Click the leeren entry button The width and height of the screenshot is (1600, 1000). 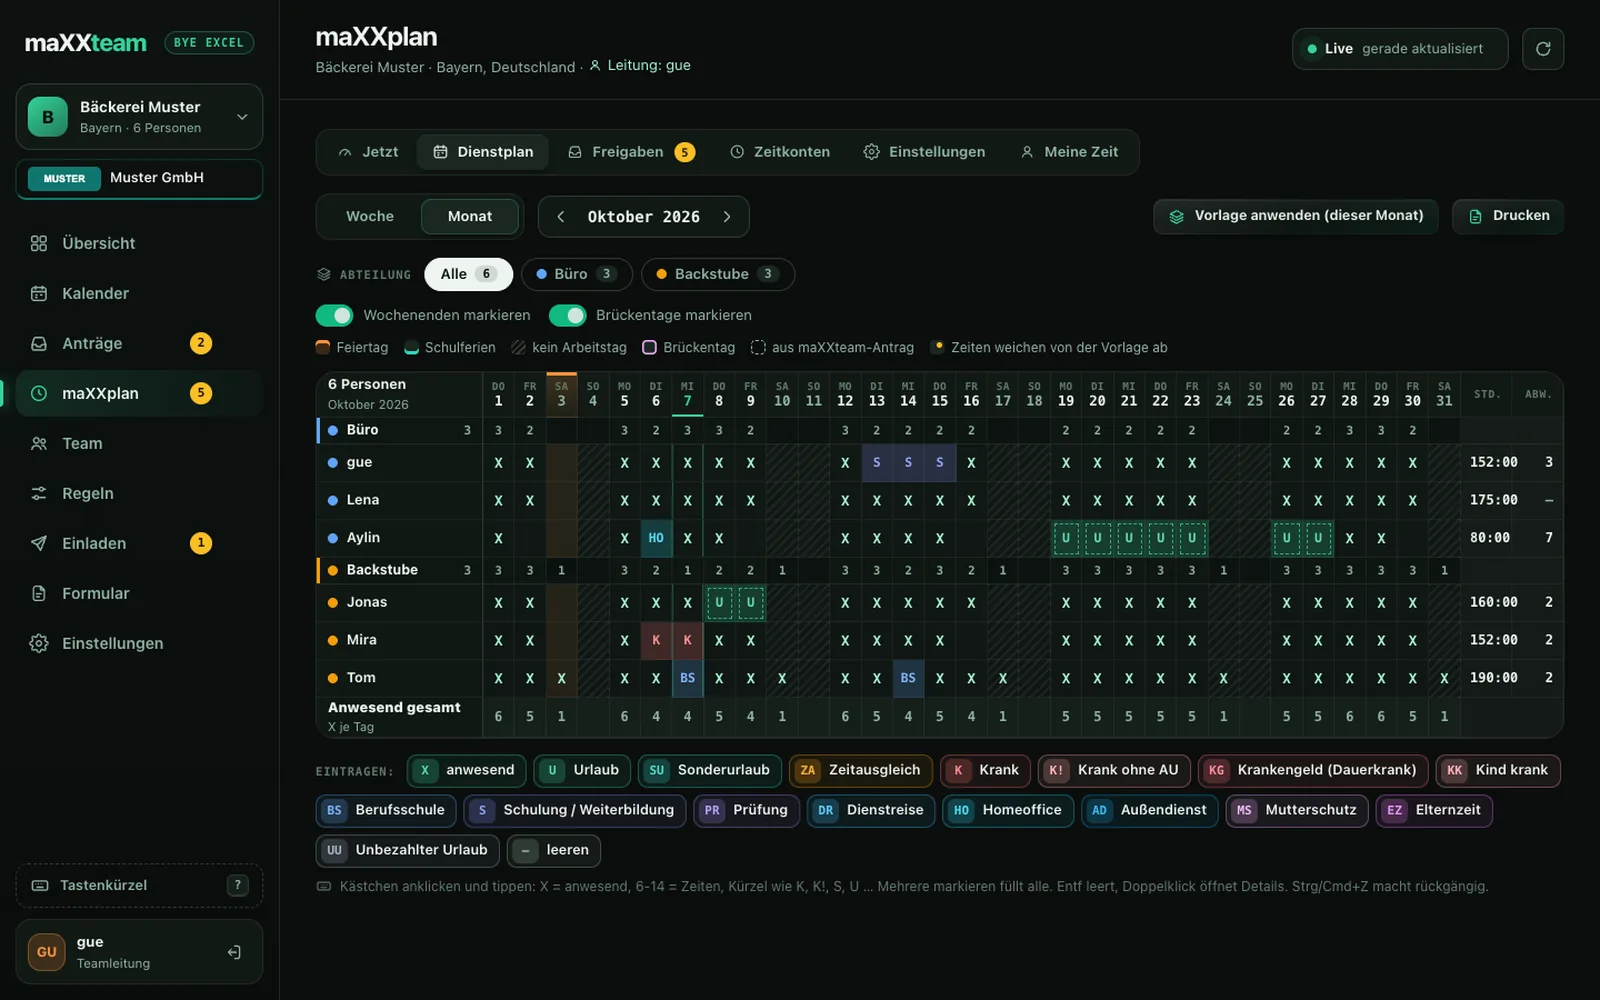(x=555, y=850)
